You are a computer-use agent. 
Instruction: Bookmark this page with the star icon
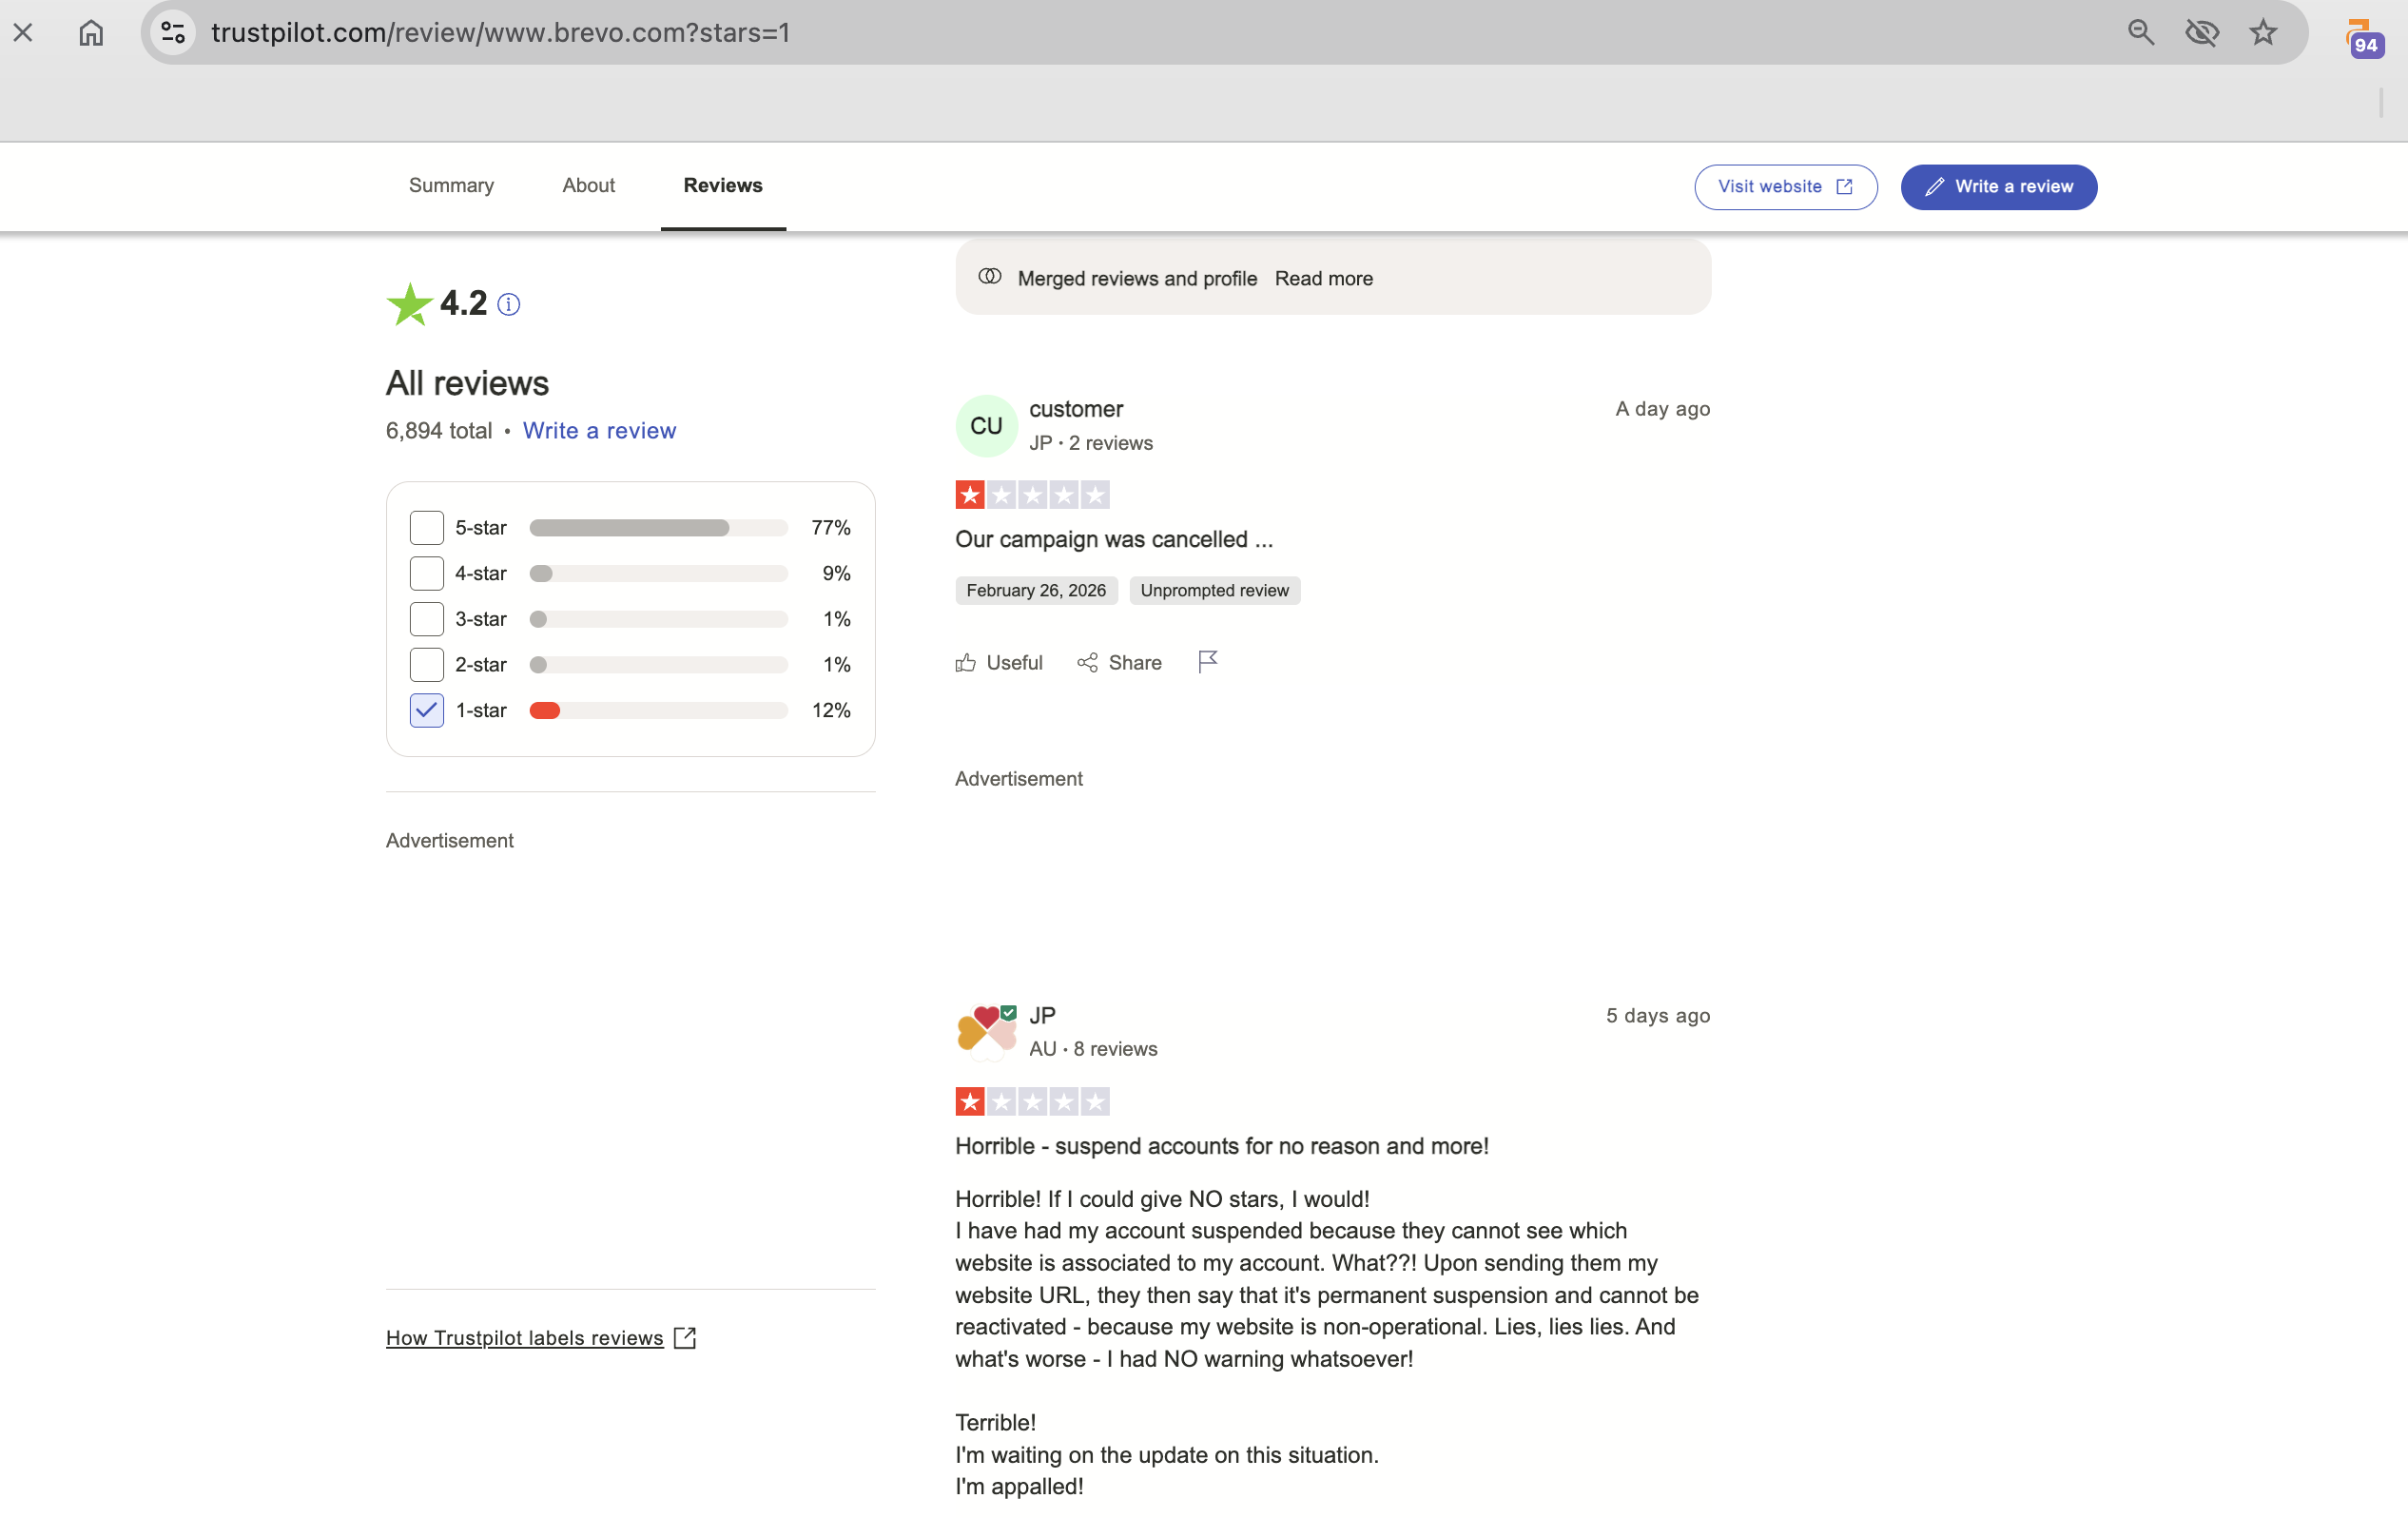tap(2263, 33)
